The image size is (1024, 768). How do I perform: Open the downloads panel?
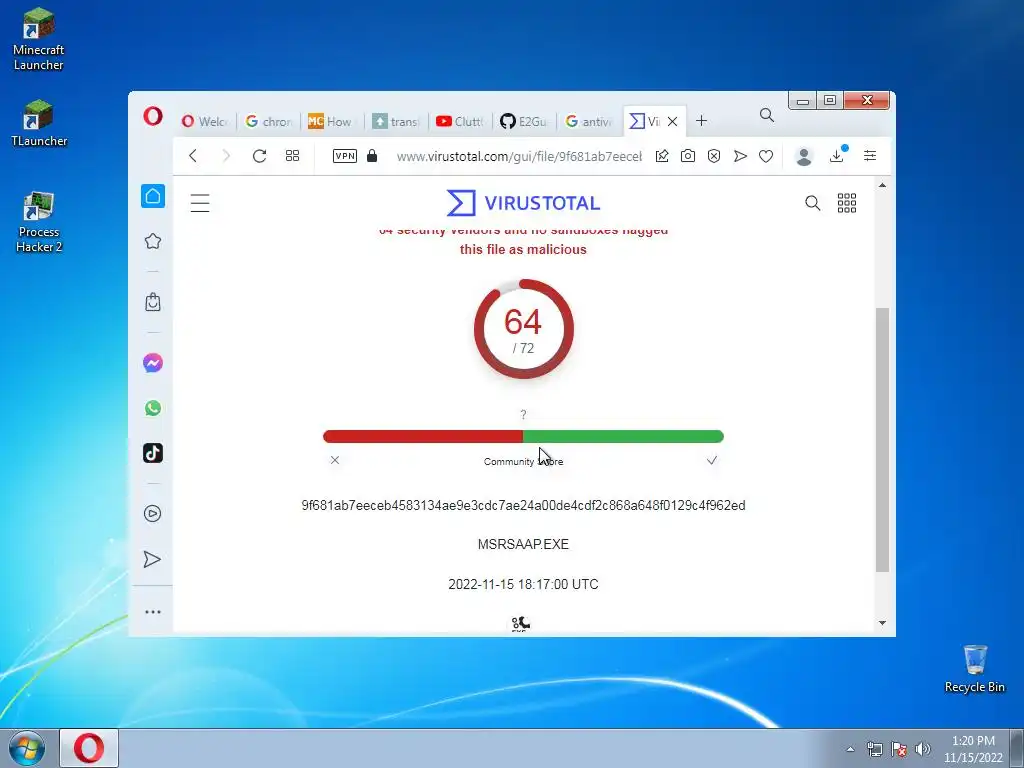837,155
